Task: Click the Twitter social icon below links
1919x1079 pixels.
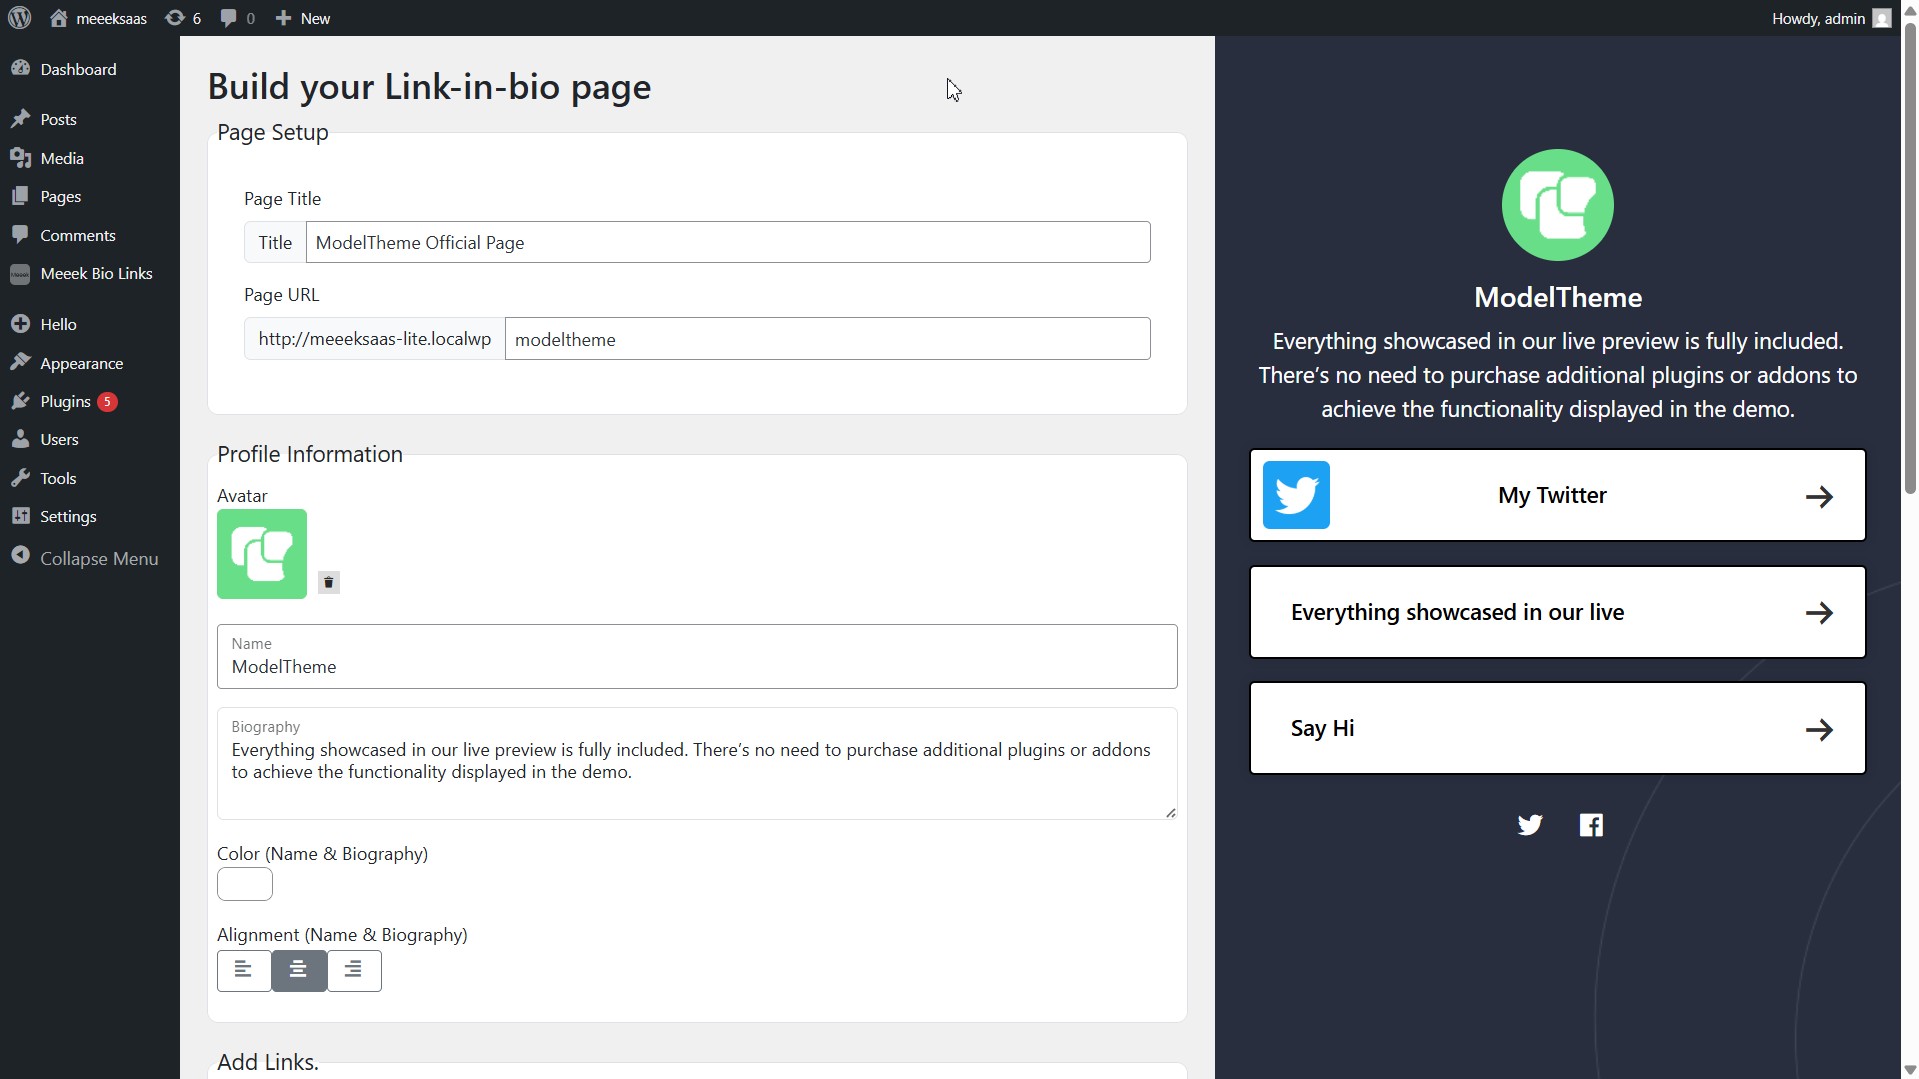Action: pyautogui.click(x=1529, y=825)
